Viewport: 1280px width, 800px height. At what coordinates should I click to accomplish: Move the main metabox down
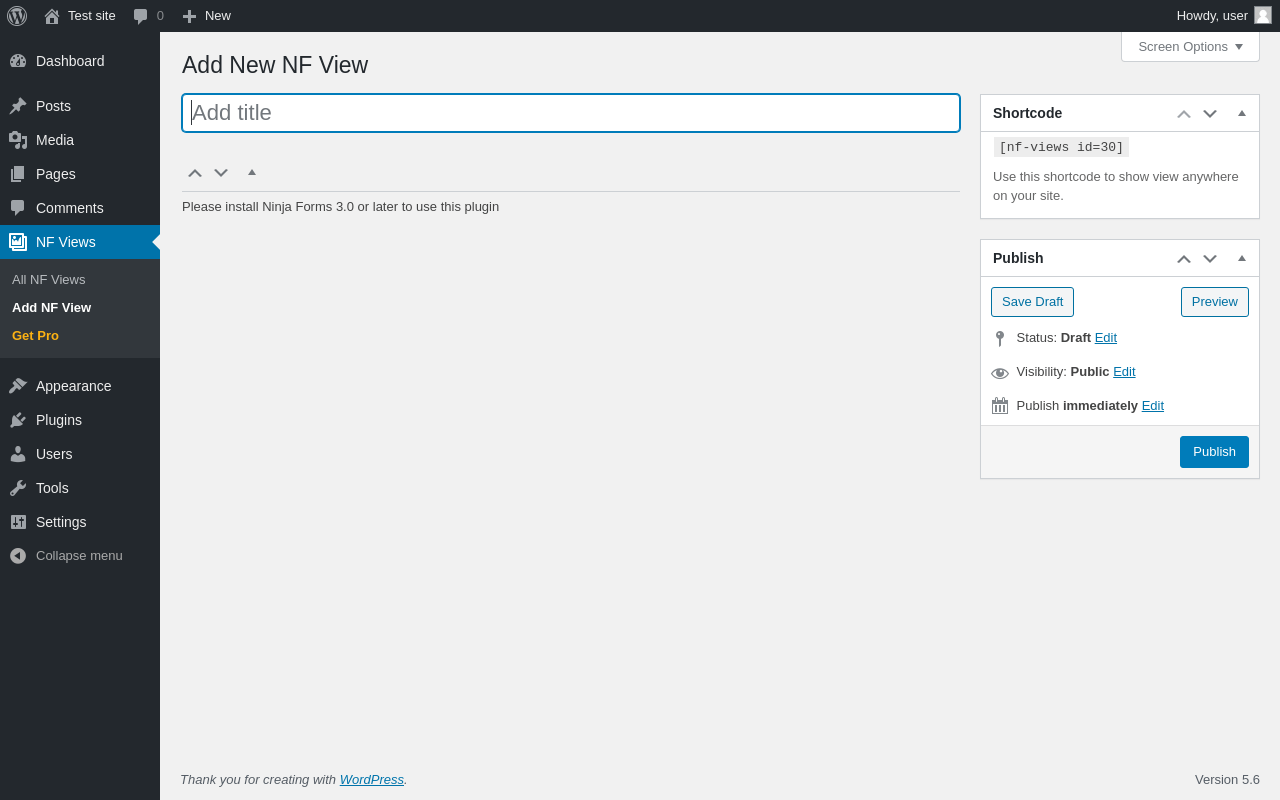pos(221,173)
